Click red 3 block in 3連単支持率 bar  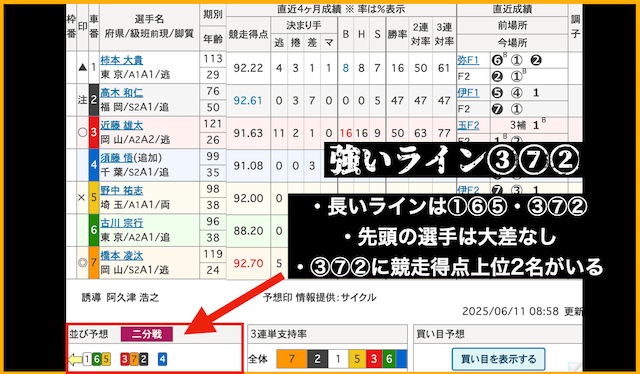[374, 359]
